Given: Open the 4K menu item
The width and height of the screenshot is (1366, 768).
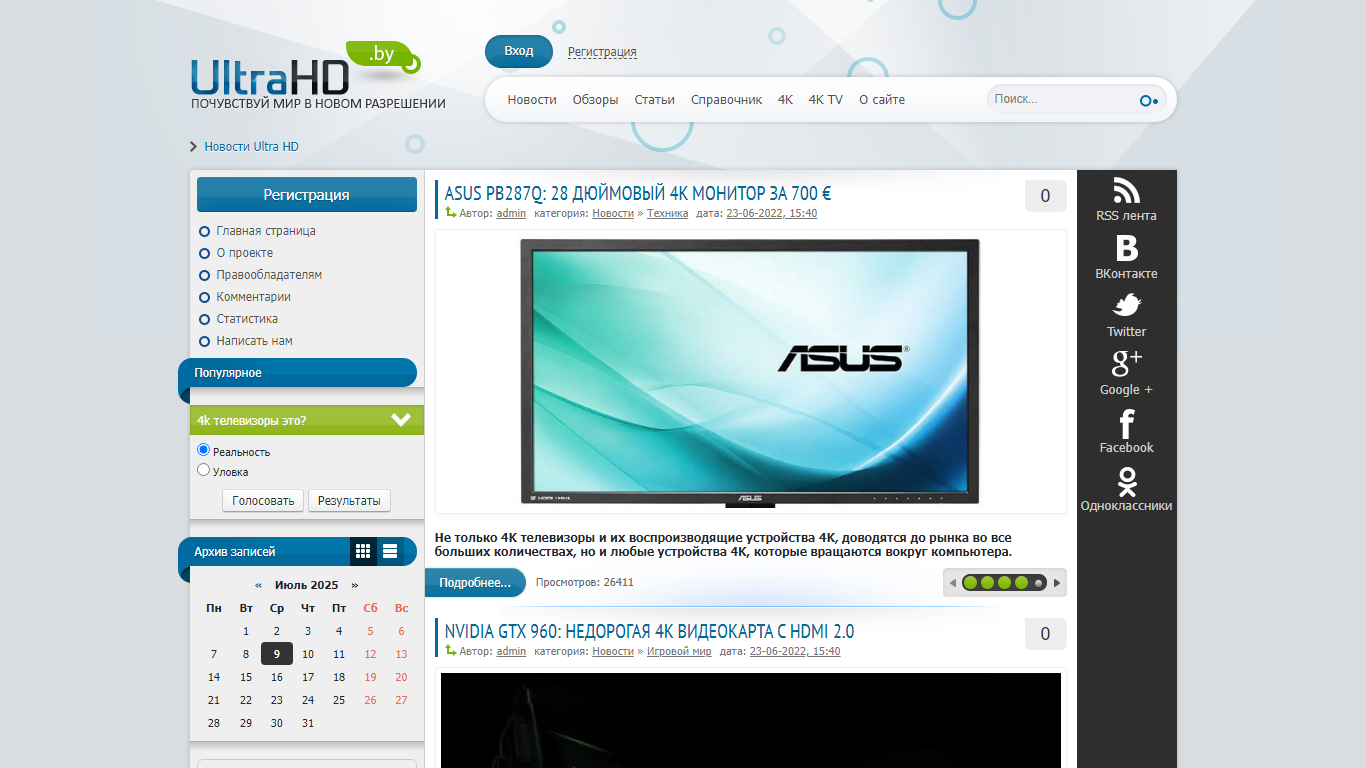Looking at the screenshot, I should (x=785, y=100).
